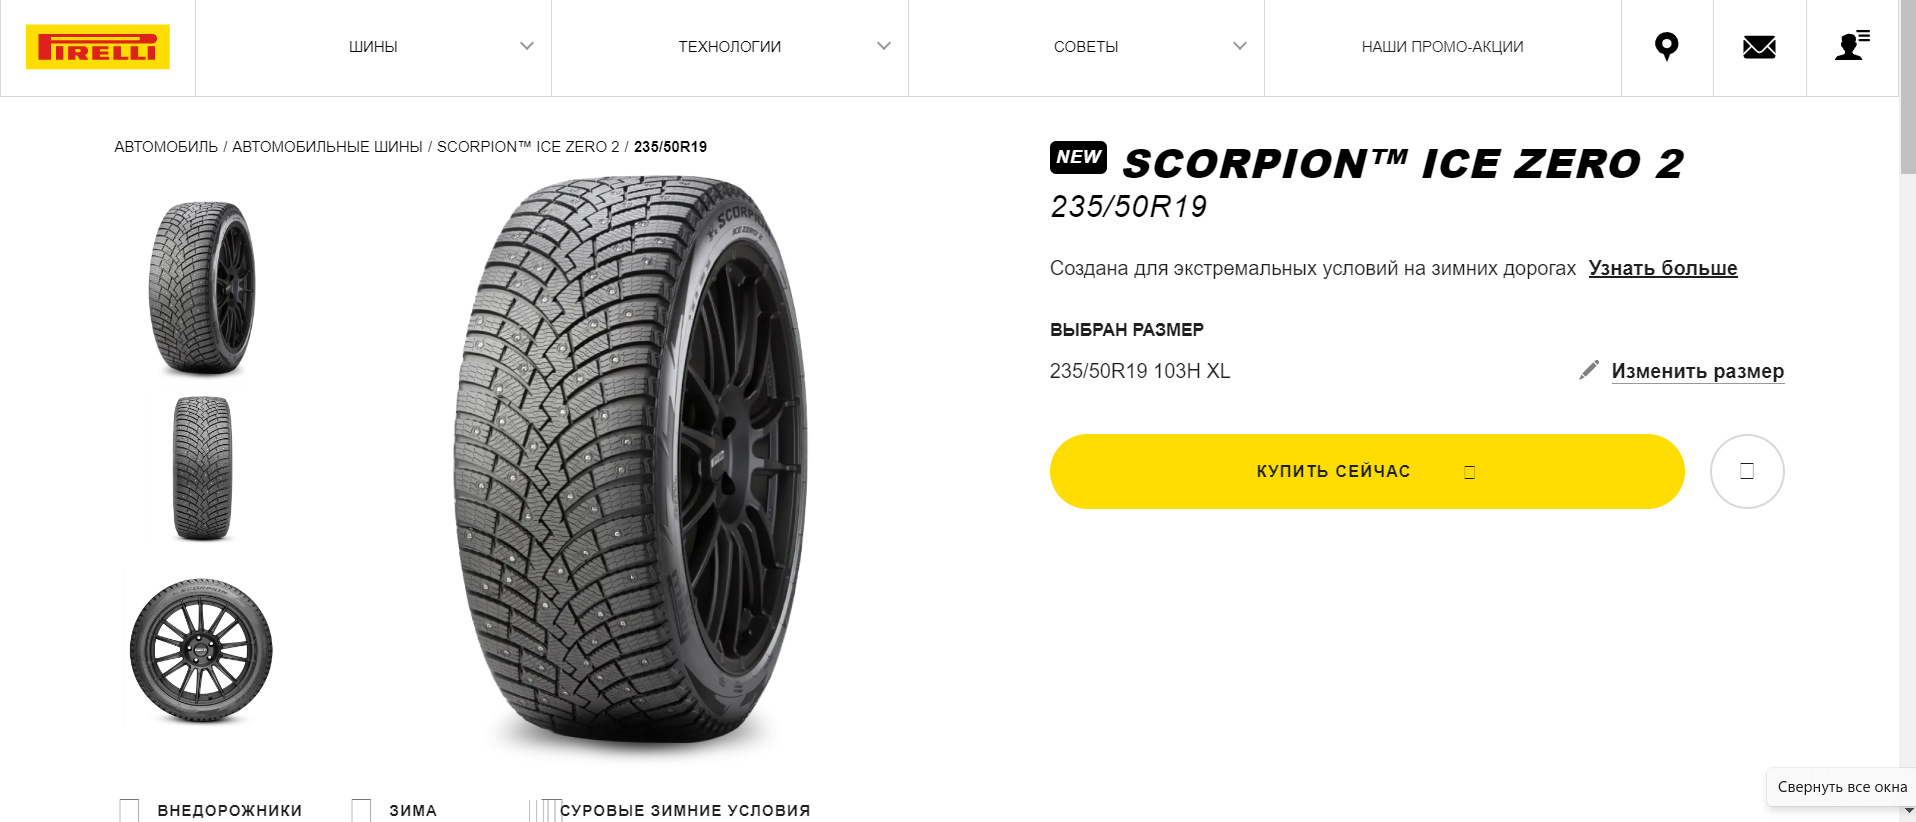Open the user account icon

1851,47
